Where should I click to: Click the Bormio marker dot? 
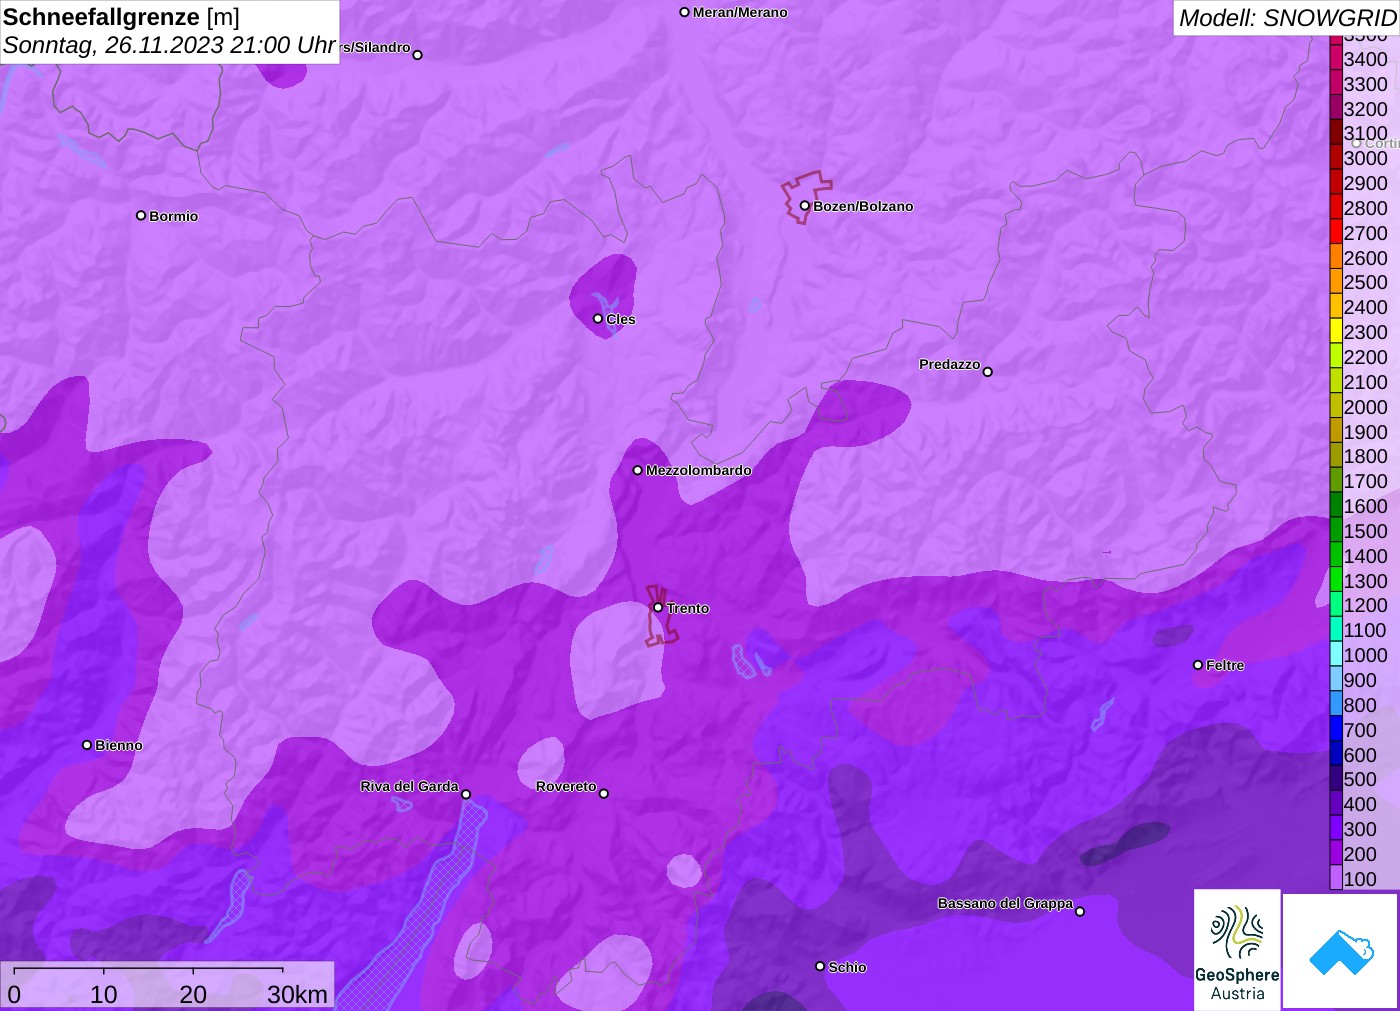(x=141, y=215)
